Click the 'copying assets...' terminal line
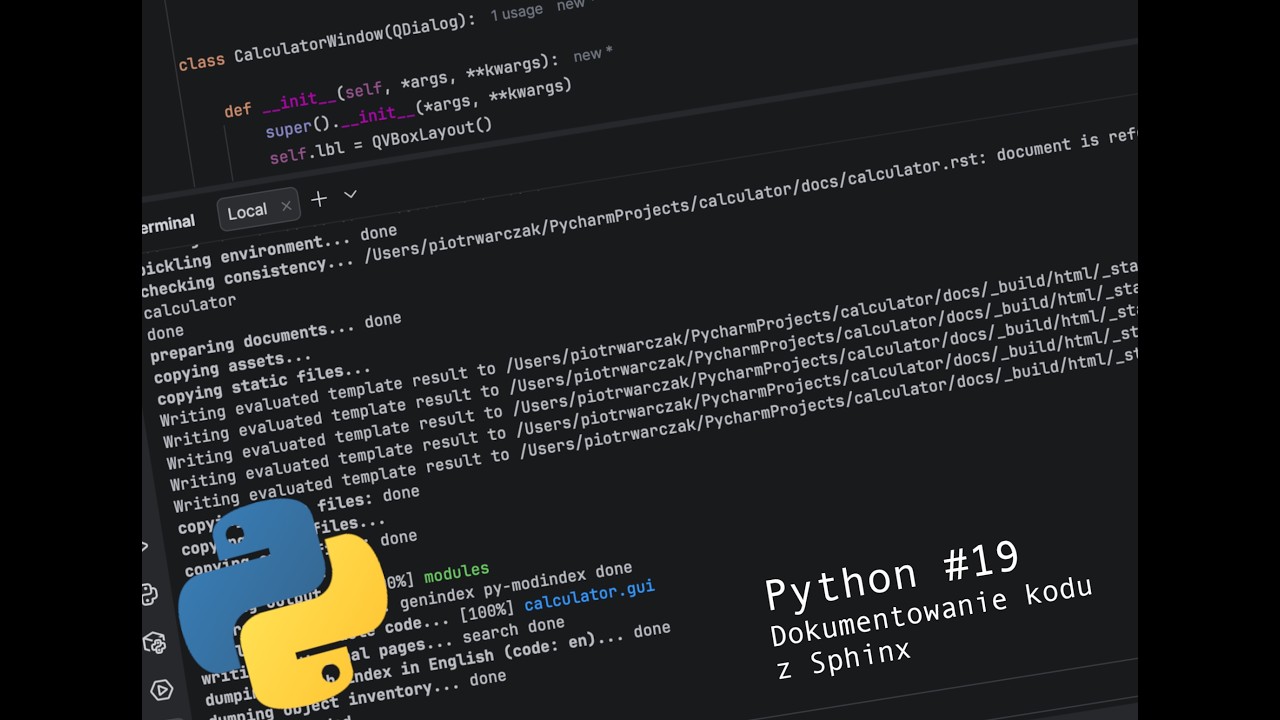This screenshot has height=720, width=1280. pyautogui.click(x=232, y=367)
